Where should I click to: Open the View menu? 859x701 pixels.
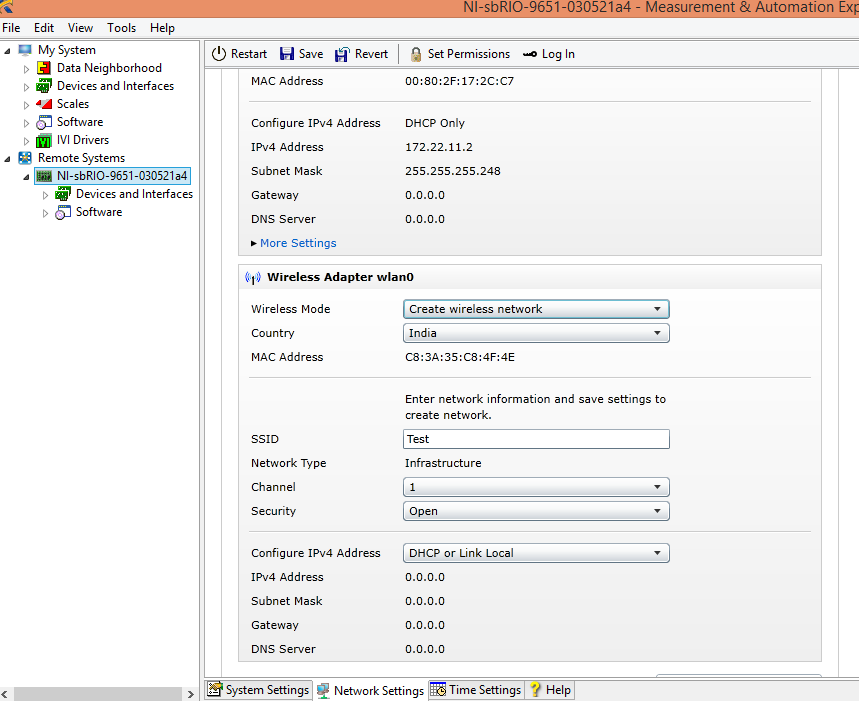(81, 28)
